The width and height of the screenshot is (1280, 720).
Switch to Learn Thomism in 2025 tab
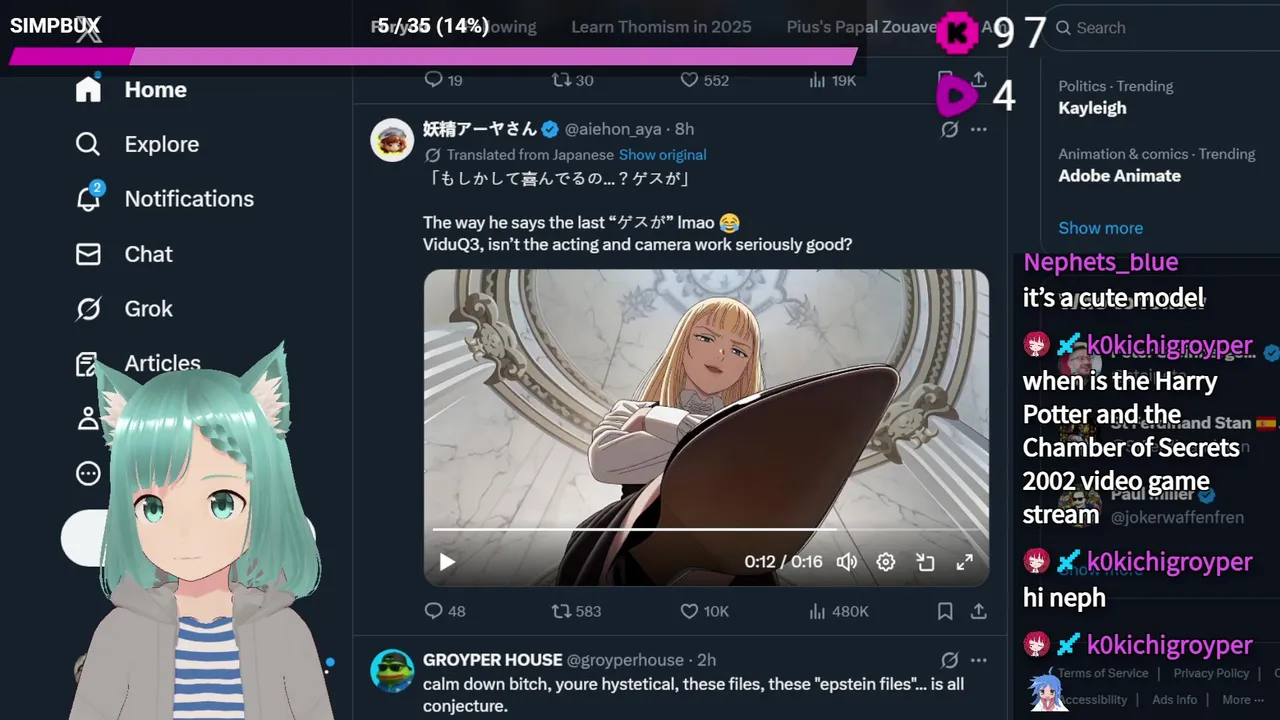[x=661, y=27]
